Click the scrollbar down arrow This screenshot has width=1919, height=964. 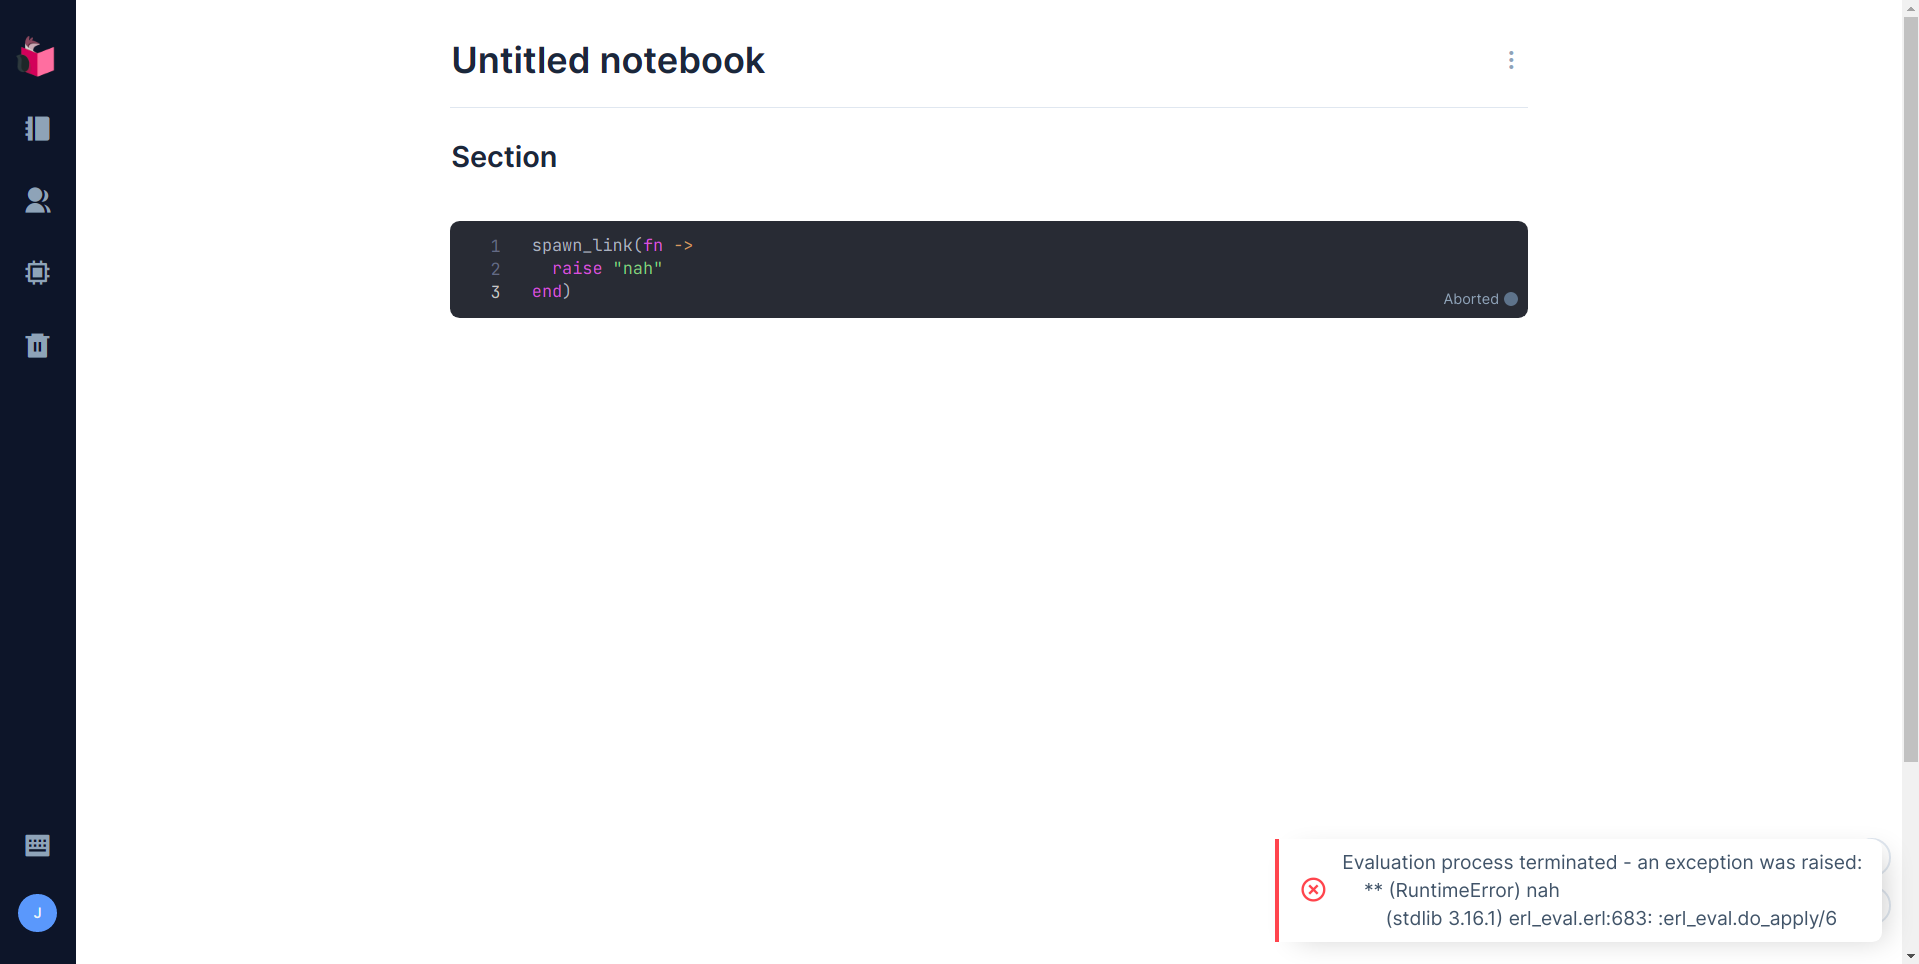click(1909, 954)
